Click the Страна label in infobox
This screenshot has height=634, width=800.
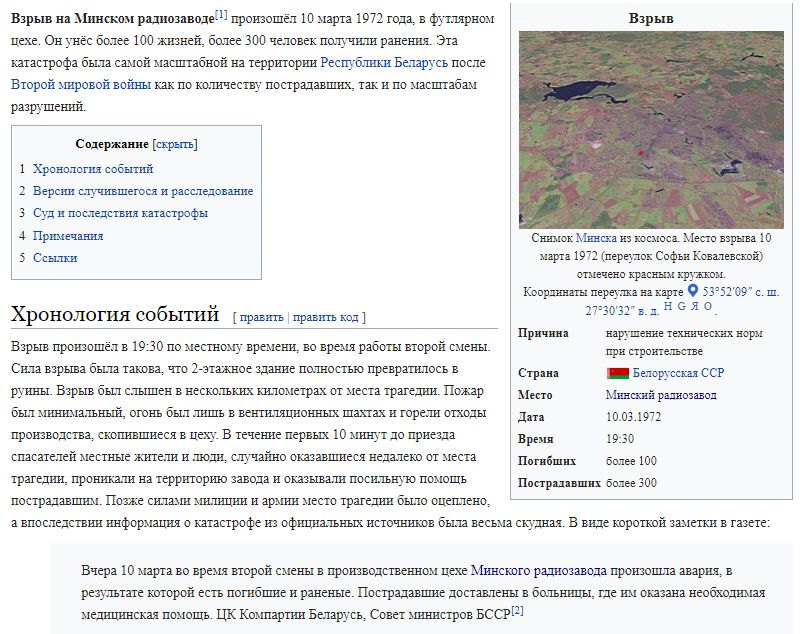[x=538, y=373]
